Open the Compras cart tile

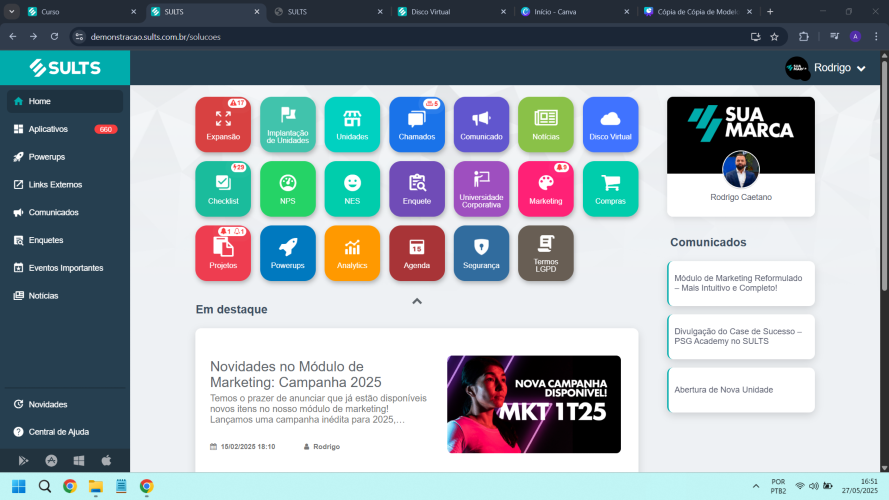tap(610, 189)
